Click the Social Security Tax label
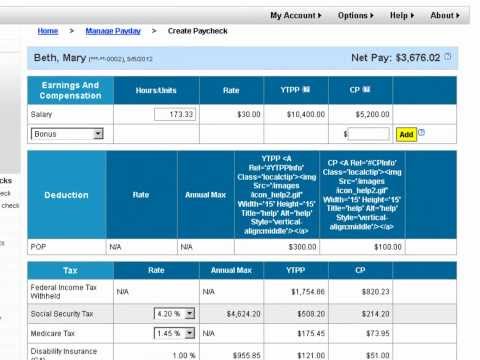 62,314
